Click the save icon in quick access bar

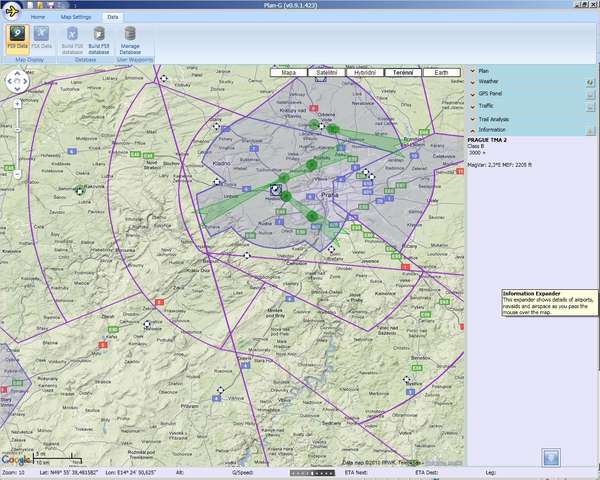pyautogui.click(x=50, y=5)
